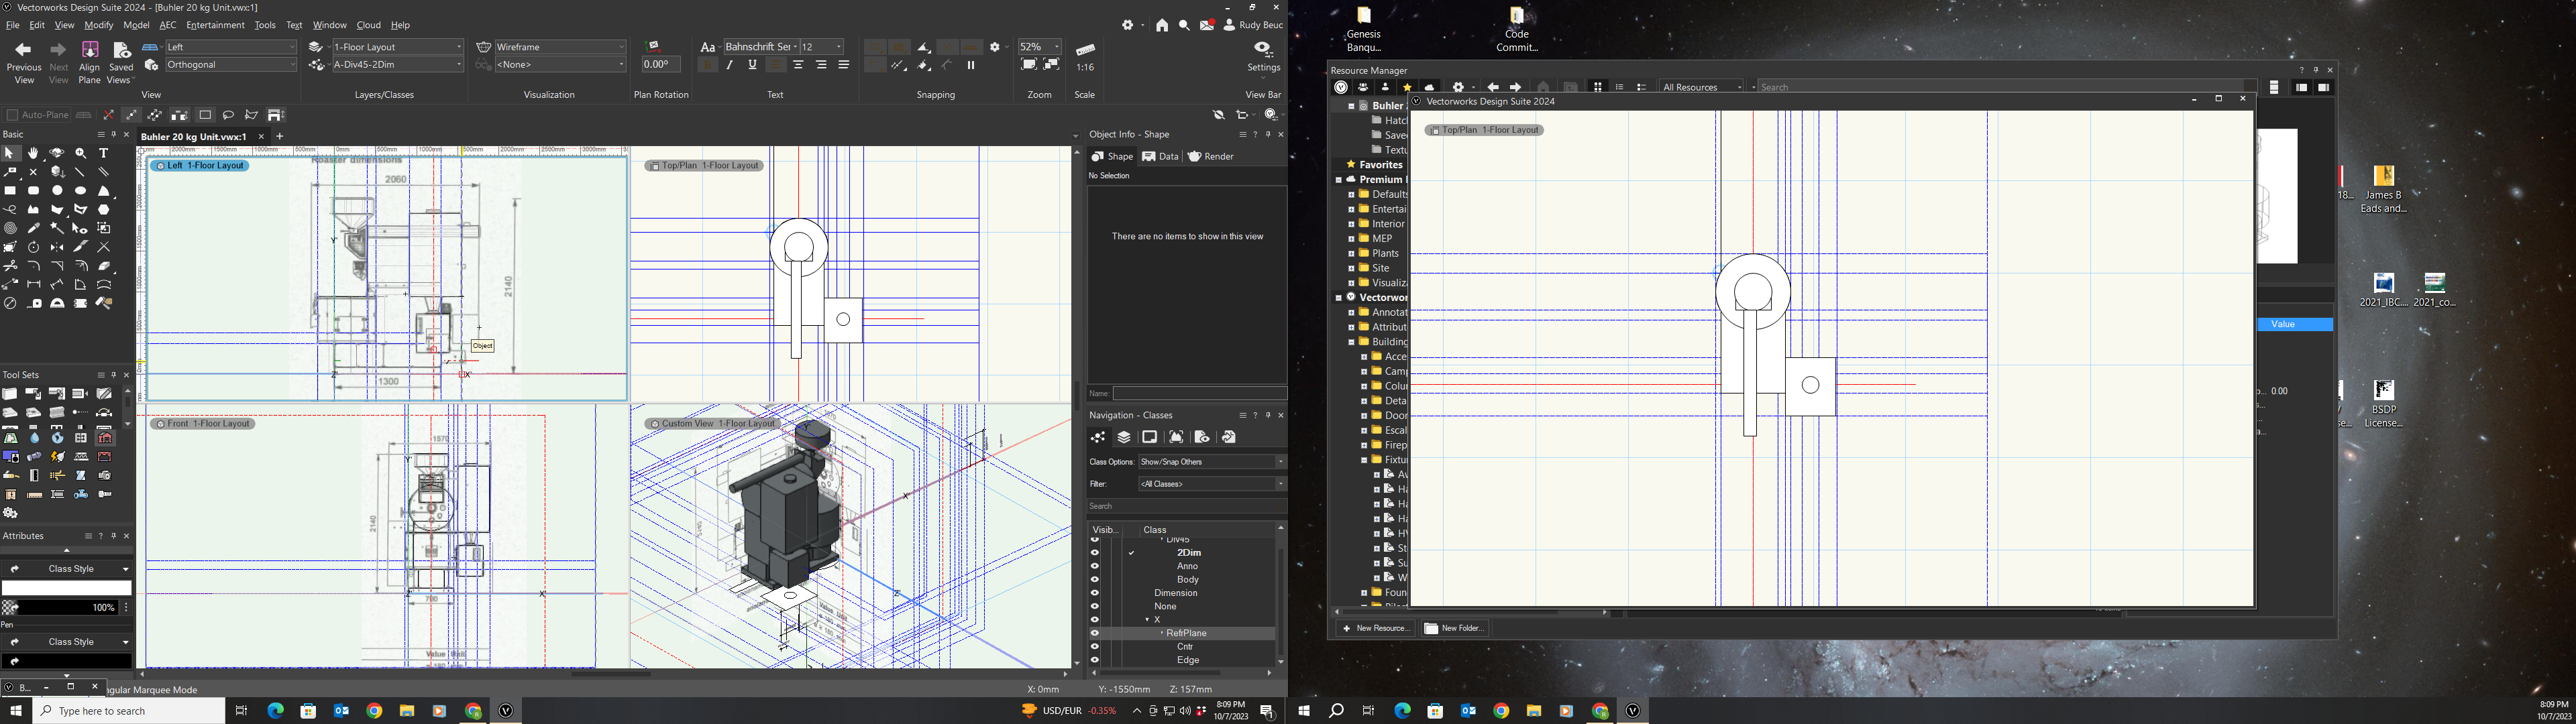Screen dimensions: 2576x724
Task: Open the Design Layers tab in Navigation
Action: (1124, 437)
